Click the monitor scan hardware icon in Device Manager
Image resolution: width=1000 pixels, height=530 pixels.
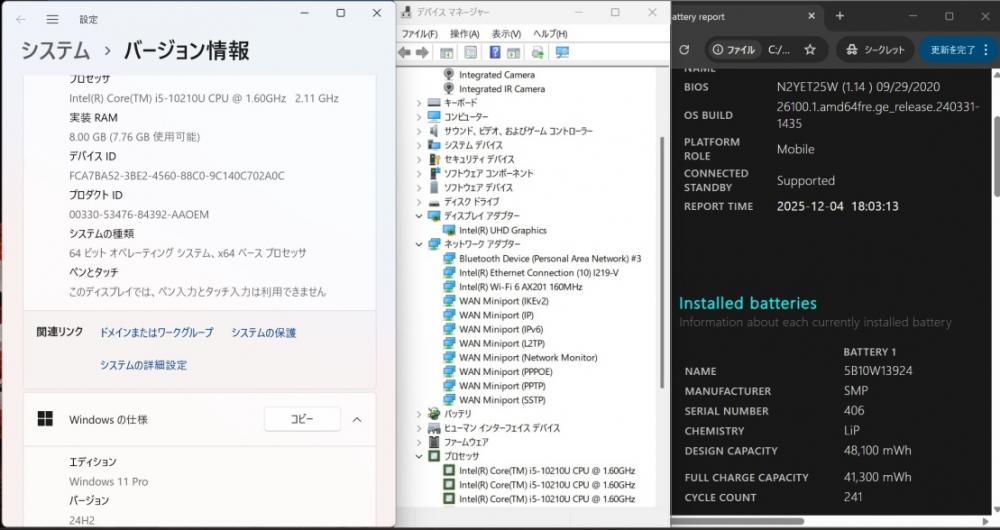[562, 52]
